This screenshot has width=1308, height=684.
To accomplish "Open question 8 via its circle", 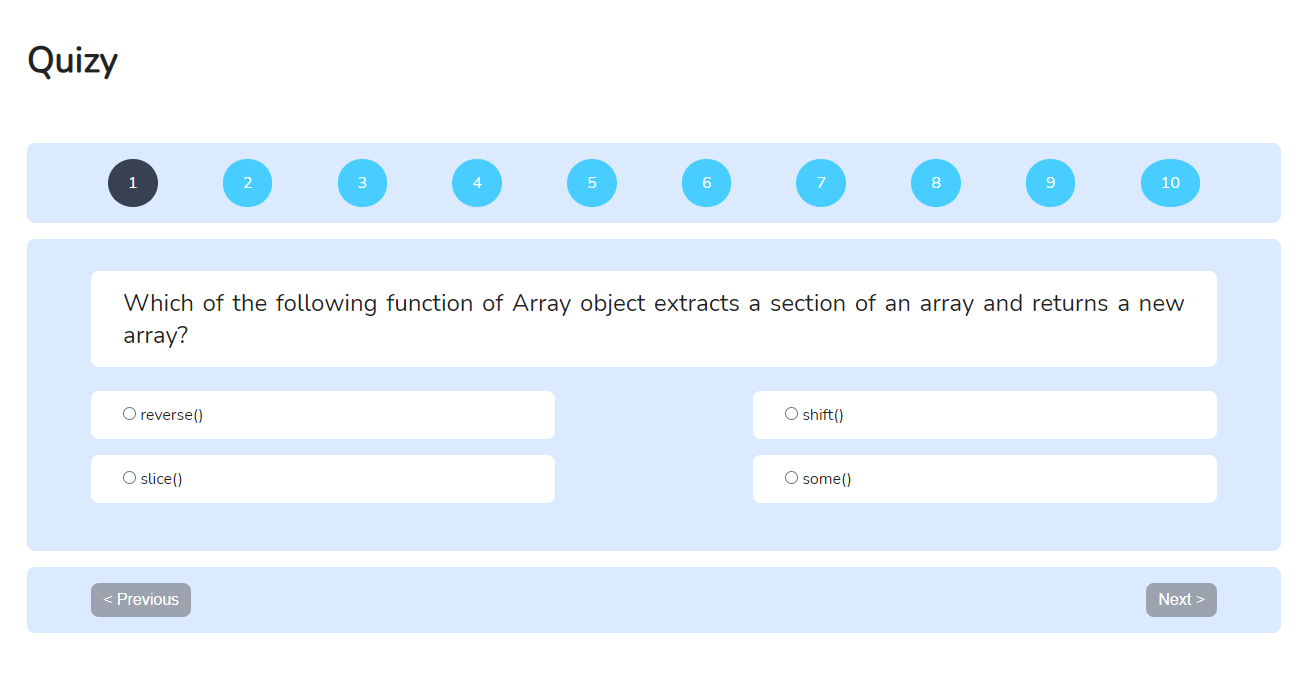I will coord(935,183).
